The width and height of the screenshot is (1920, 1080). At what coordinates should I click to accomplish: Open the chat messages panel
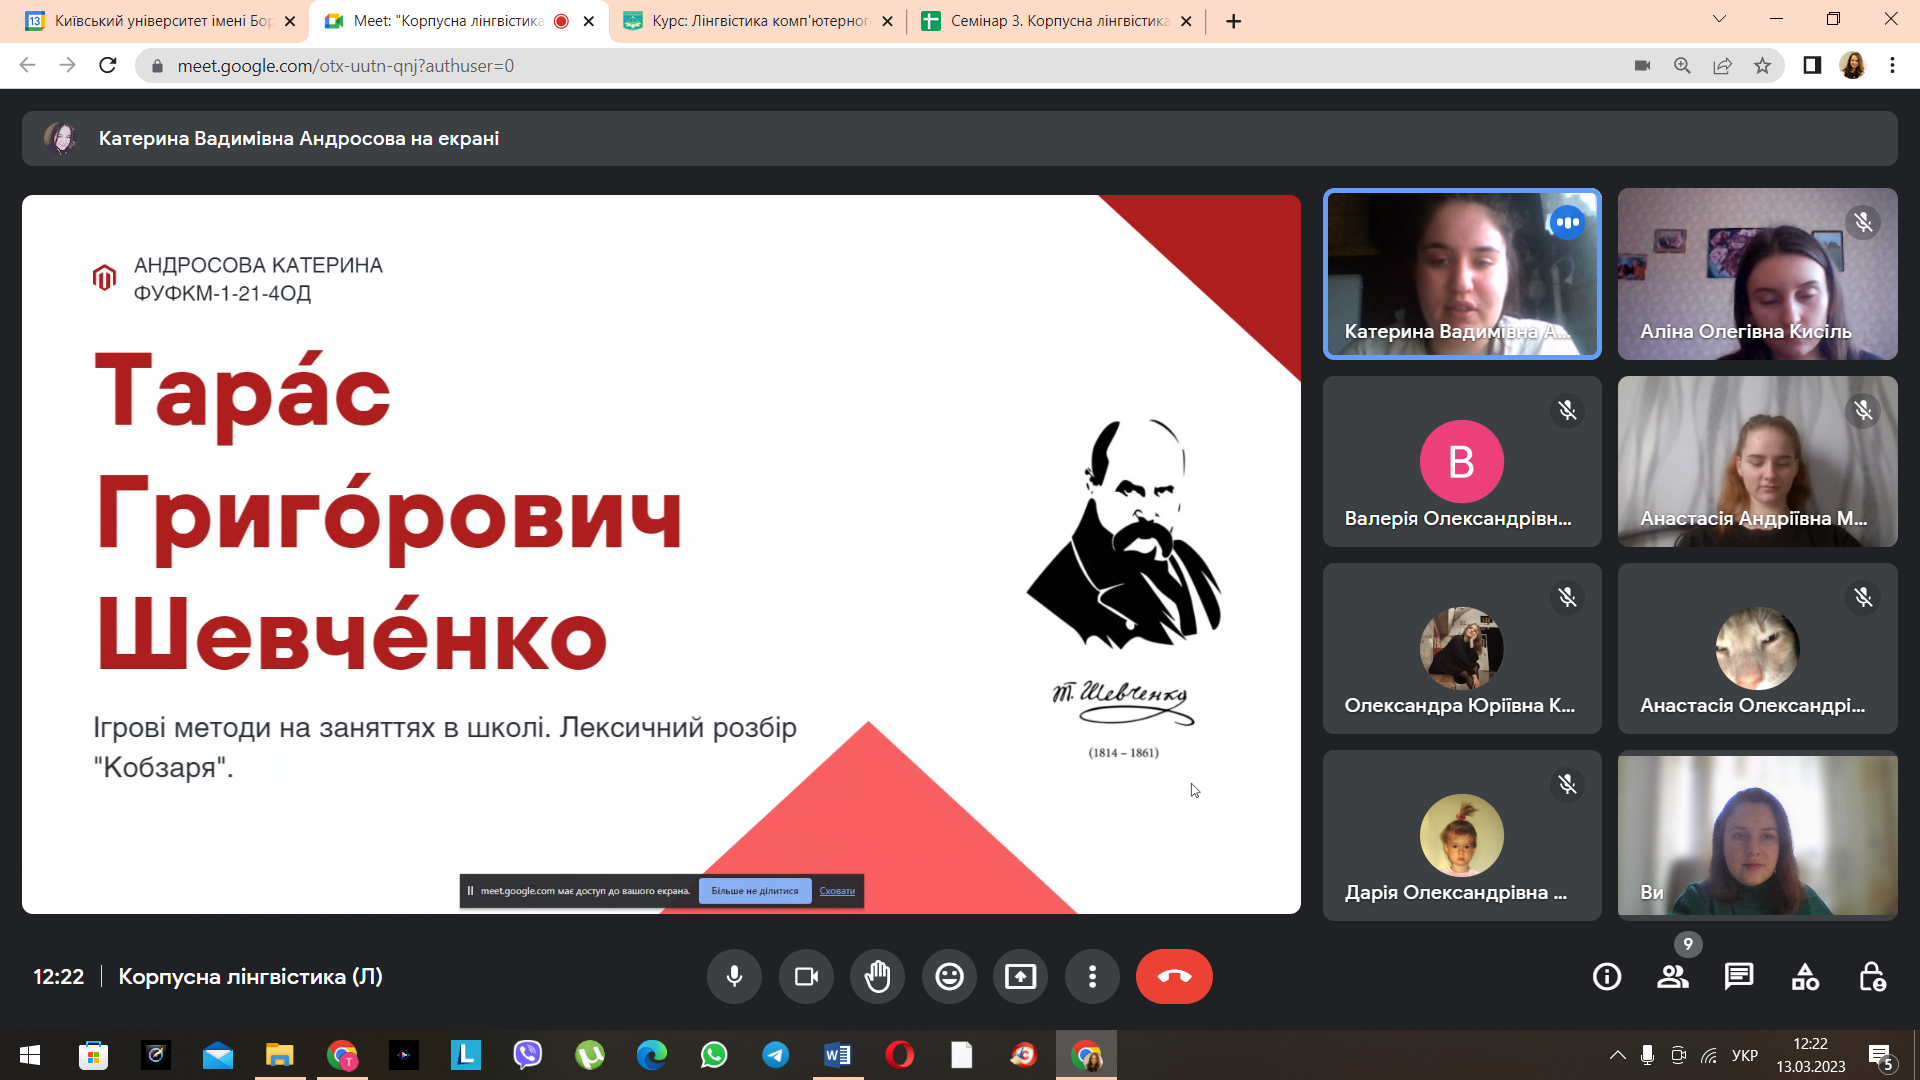tap(1739, 977)
